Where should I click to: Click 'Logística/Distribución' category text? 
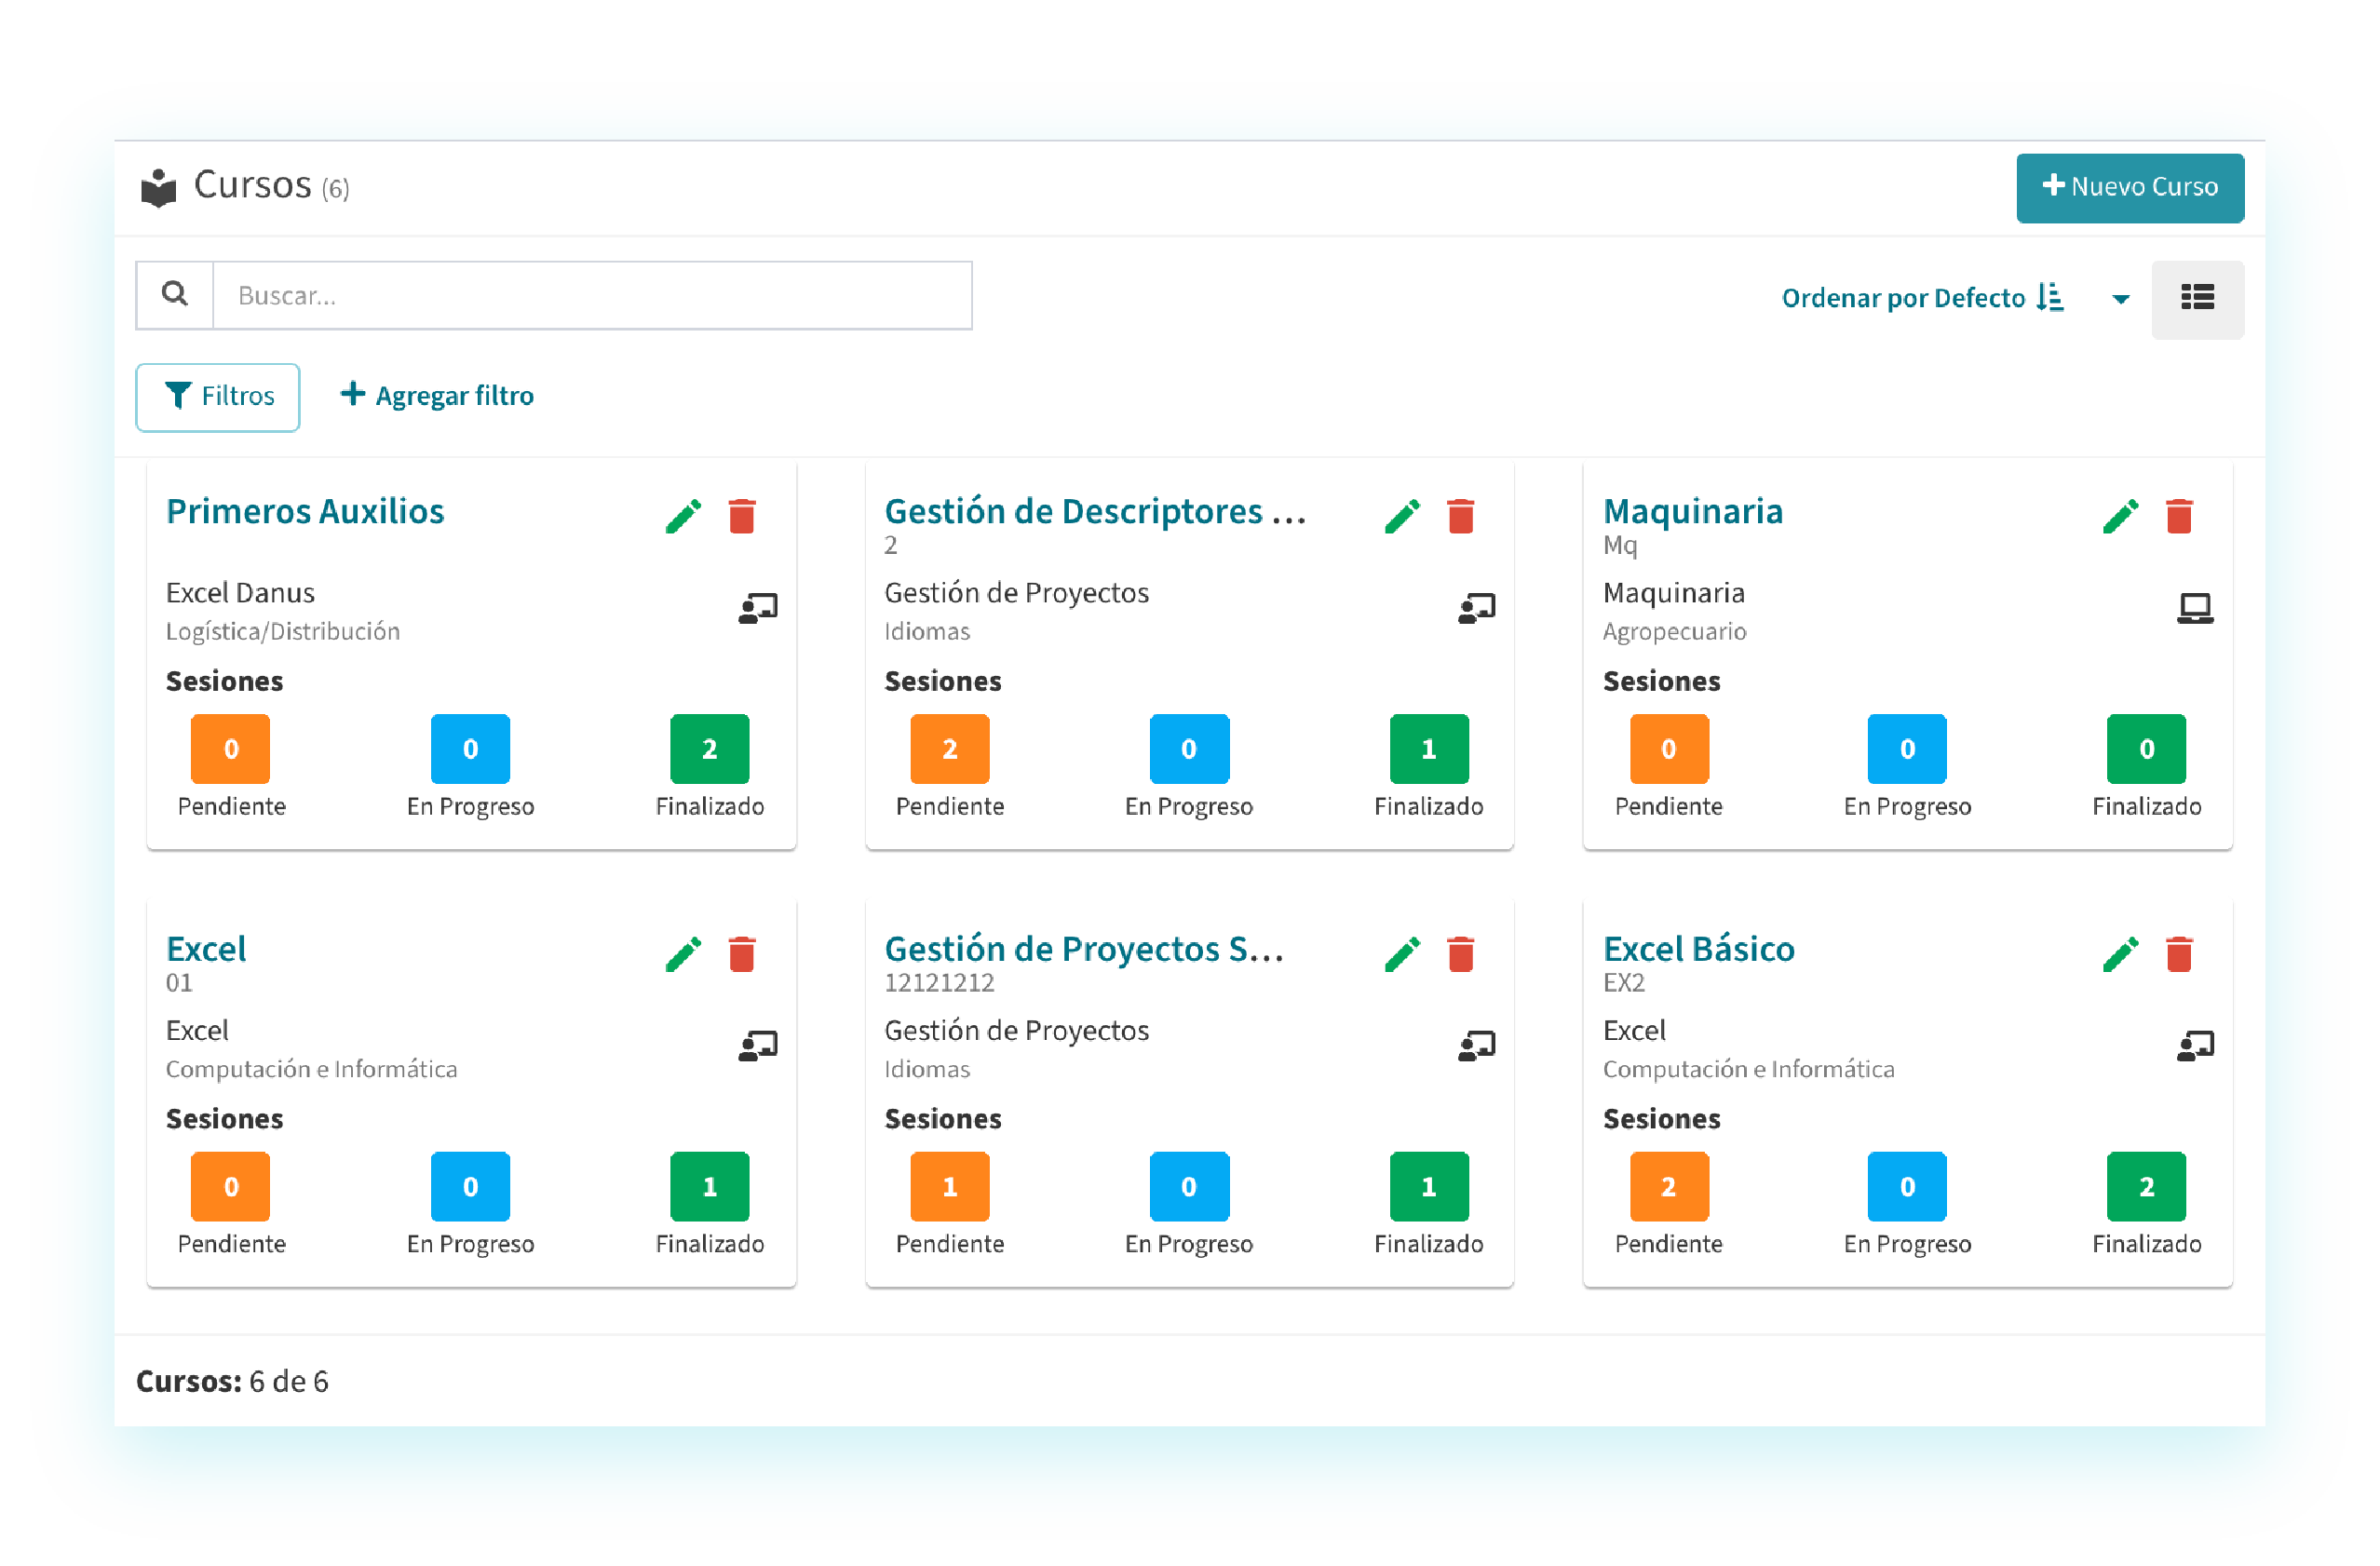click(283, 632)
